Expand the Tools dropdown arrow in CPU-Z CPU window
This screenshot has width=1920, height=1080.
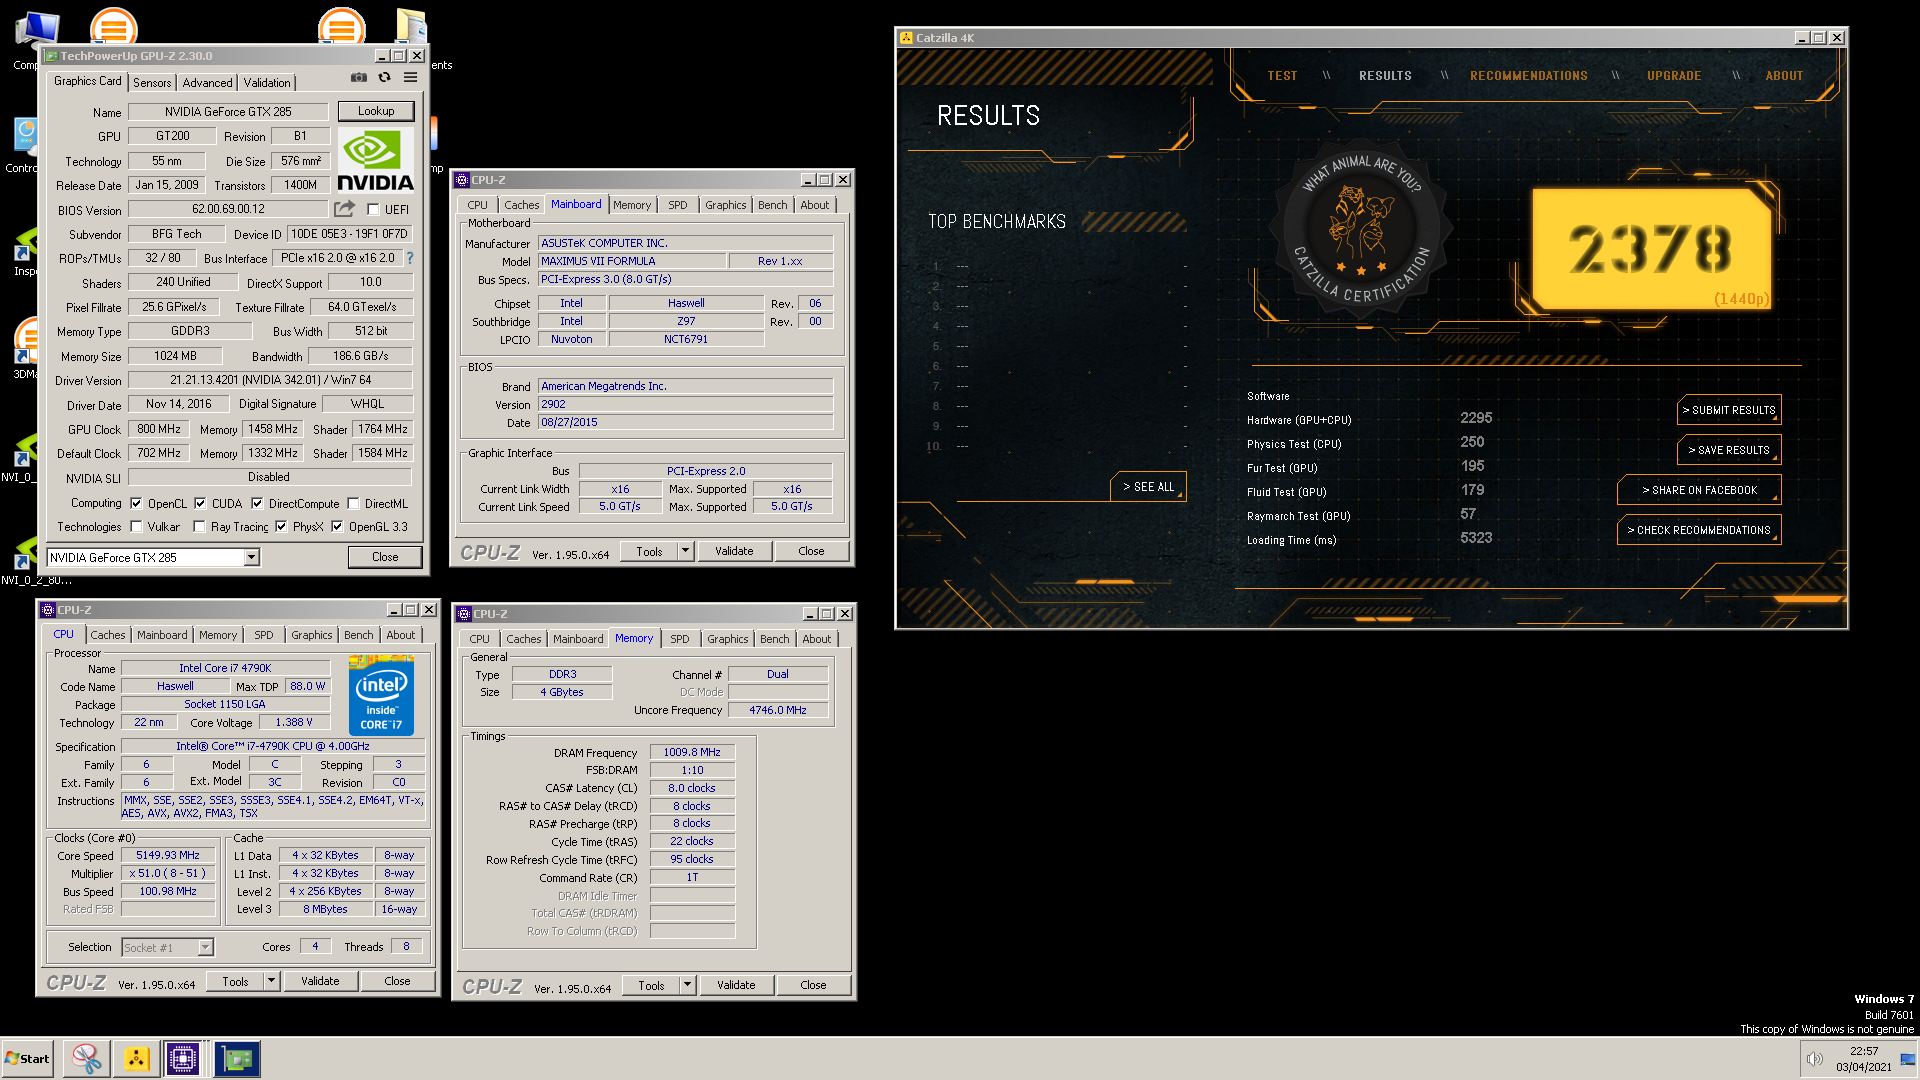[271, 981]
